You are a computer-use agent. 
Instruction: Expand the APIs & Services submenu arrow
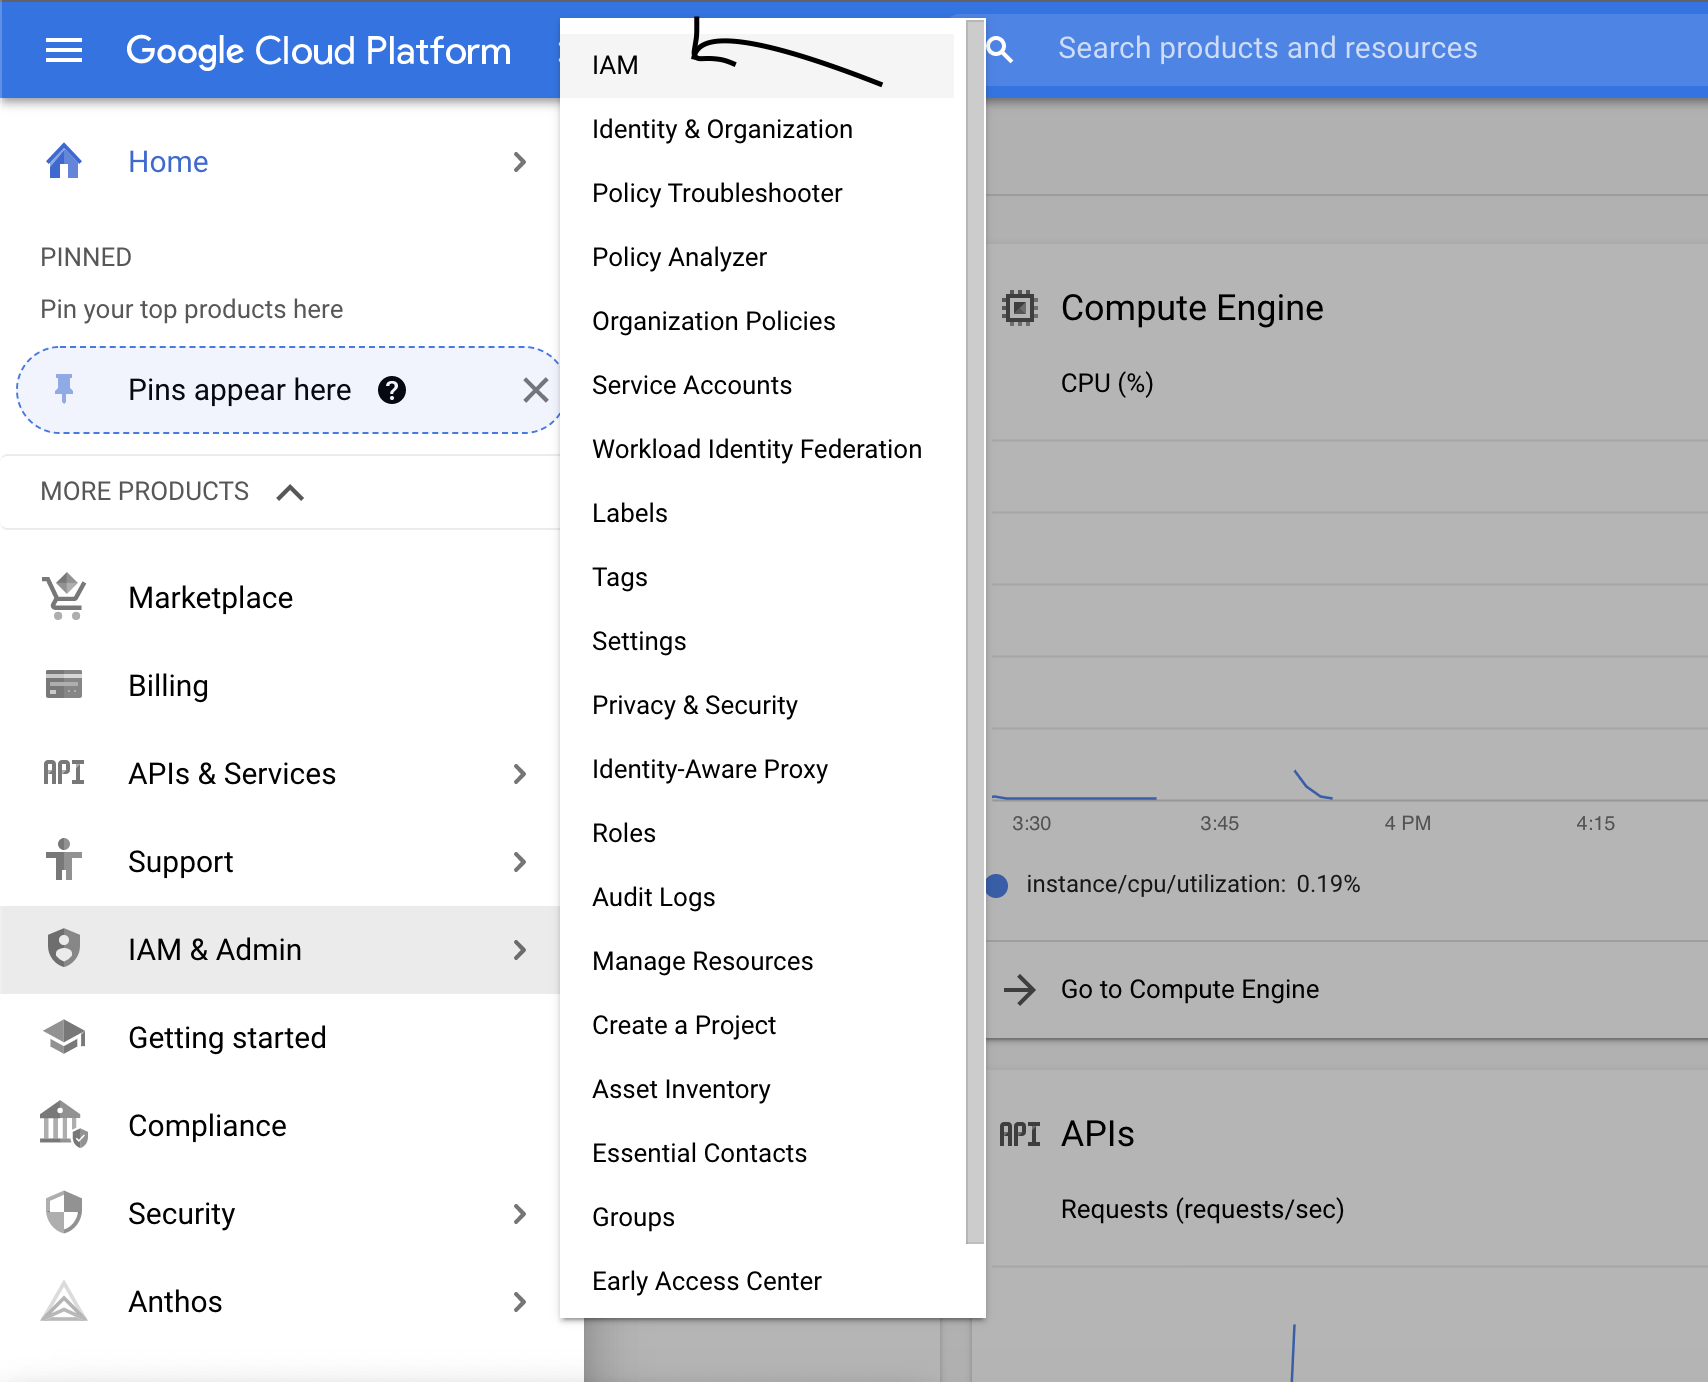[519, 774]
